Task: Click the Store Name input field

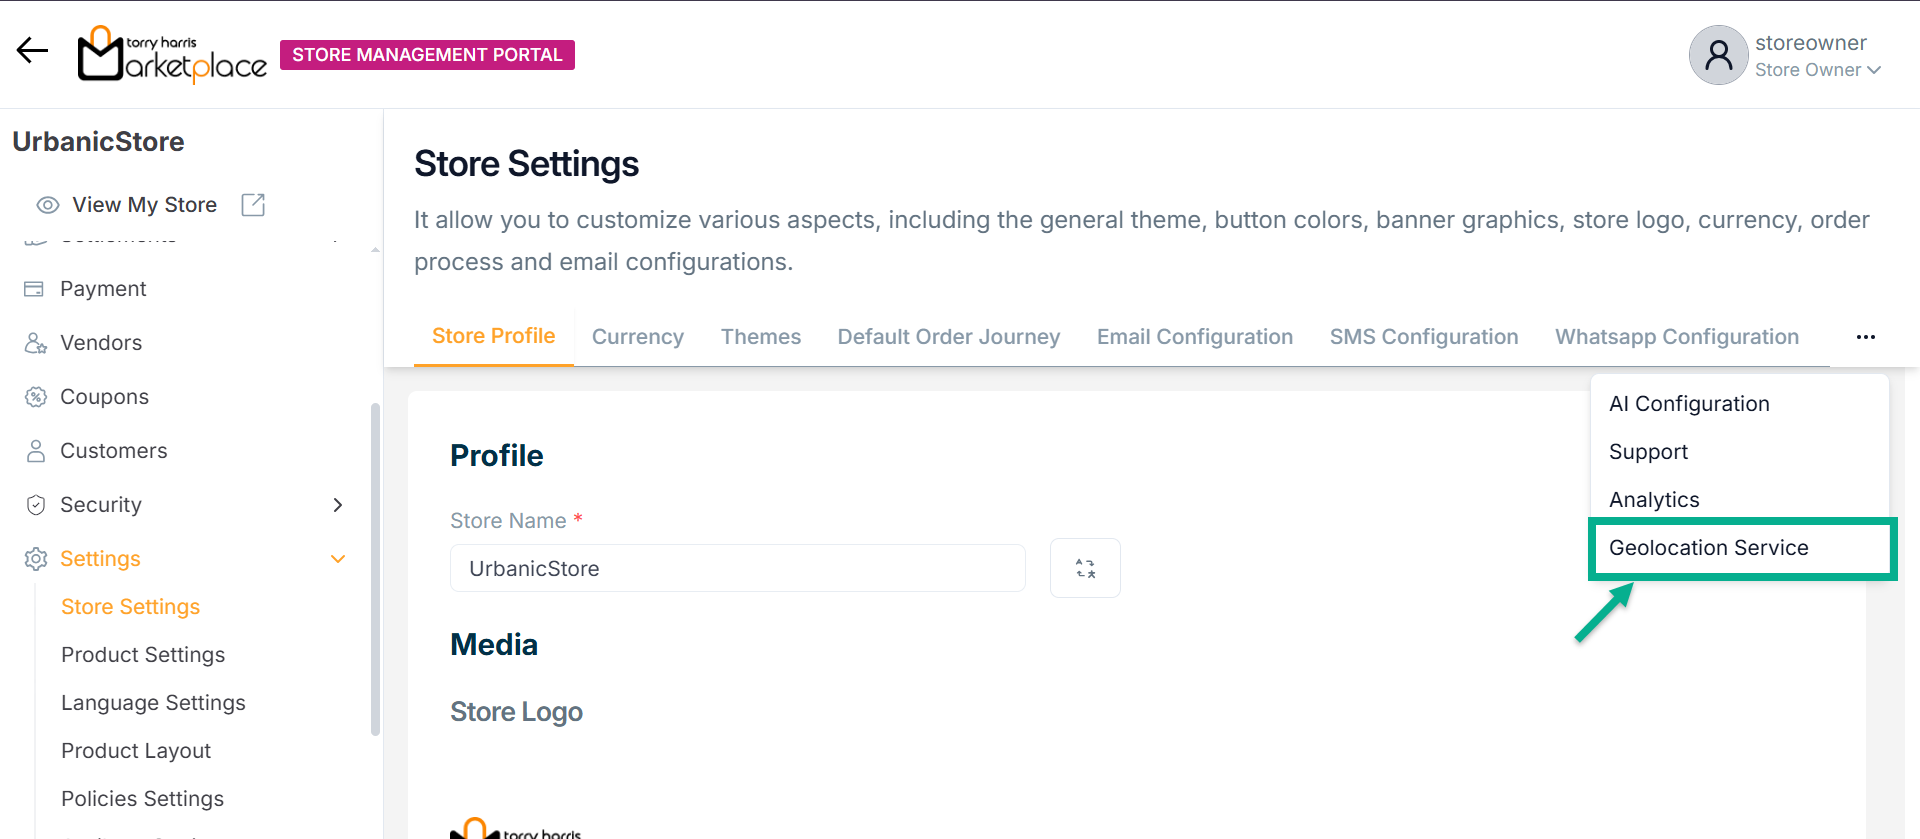Action: (x=737, y=568)
